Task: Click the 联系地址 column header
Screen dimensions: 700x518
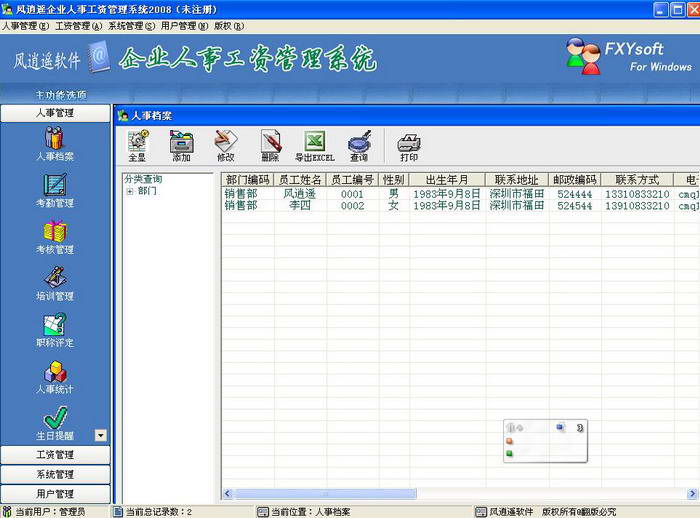Action: [517, 180]
